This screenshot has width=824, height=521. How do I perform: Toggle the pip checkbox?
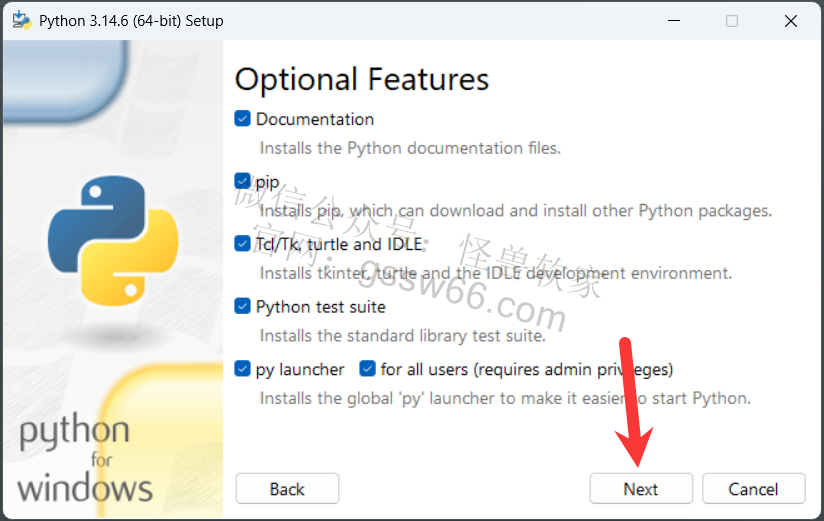pos(242,181)
